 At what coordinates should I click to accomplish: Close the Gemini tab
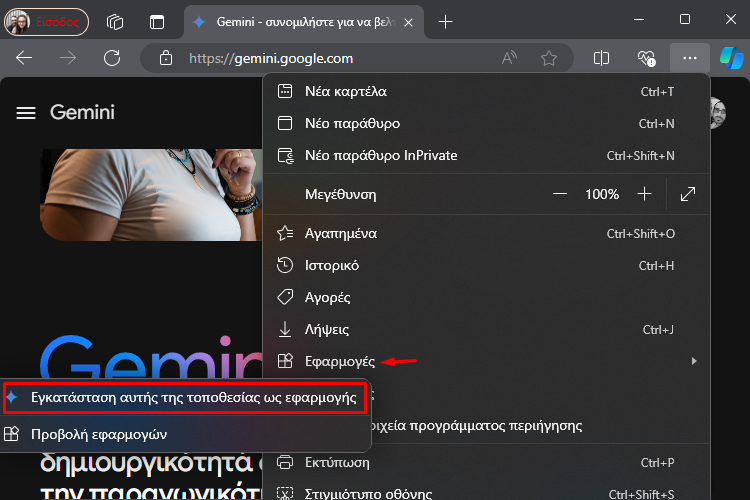tap(408, 22)
